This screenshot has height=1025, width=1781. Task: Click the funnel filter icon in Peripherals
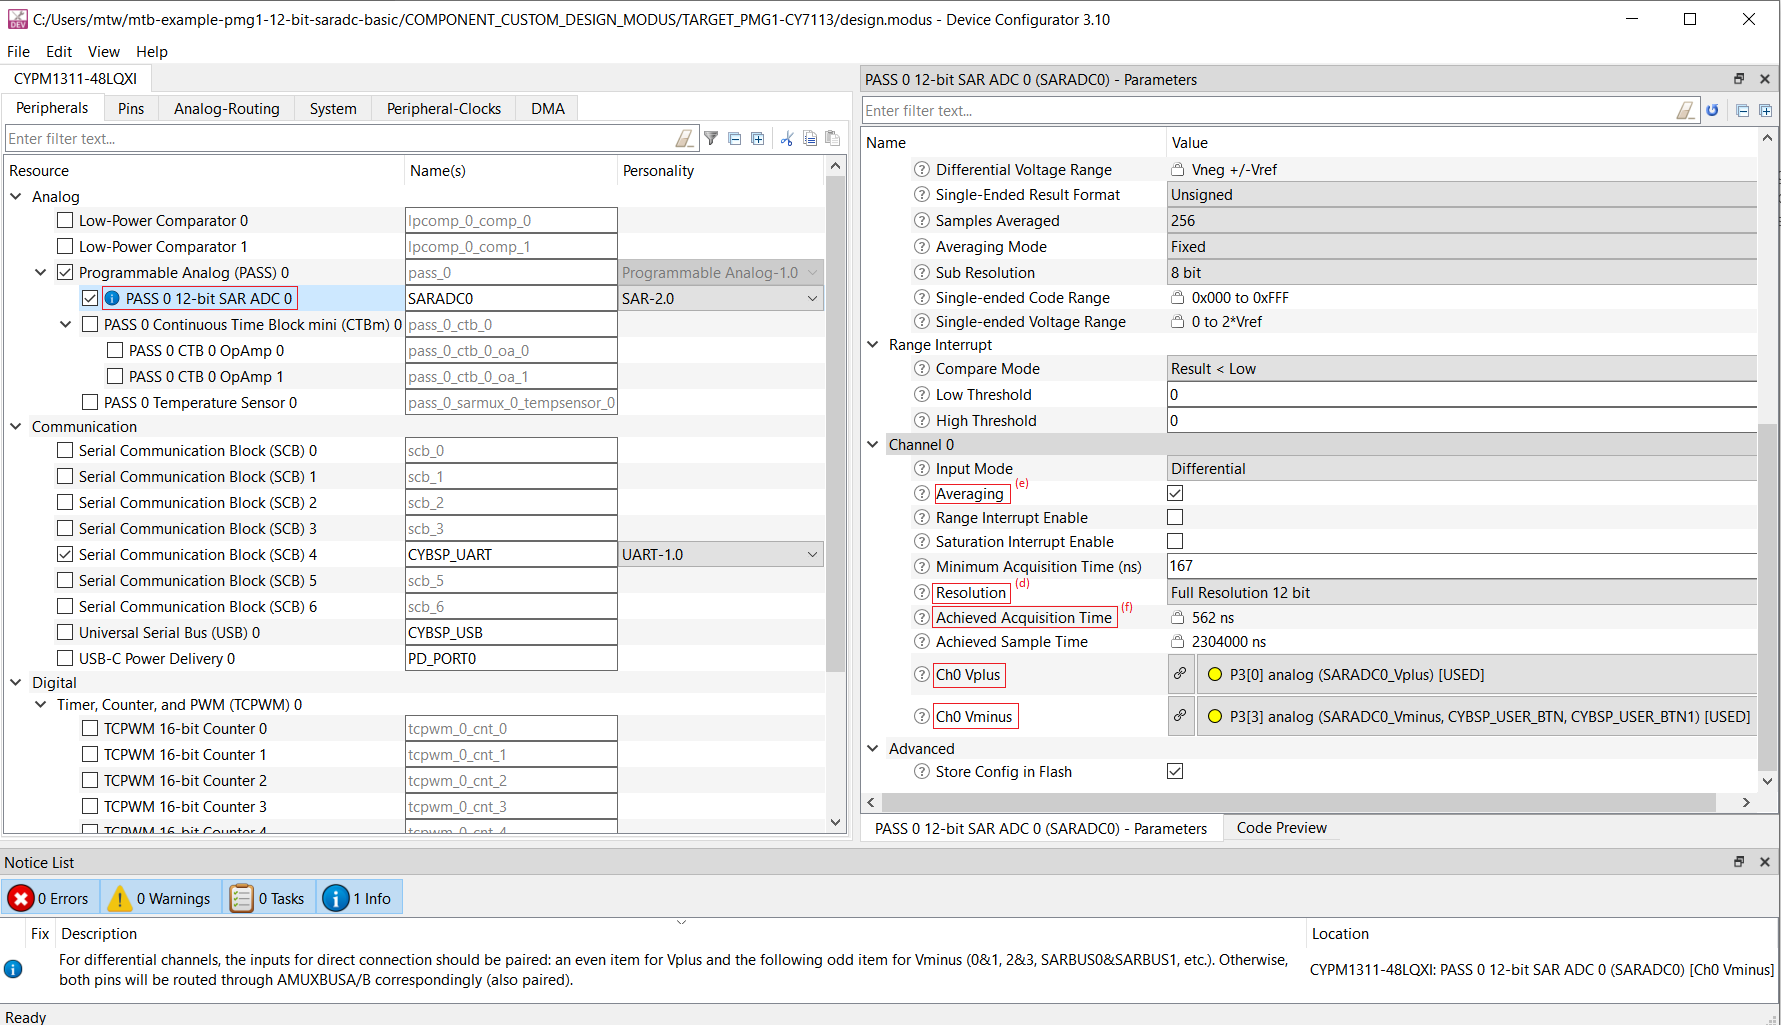pyautogui.click(x=711, y=139)
